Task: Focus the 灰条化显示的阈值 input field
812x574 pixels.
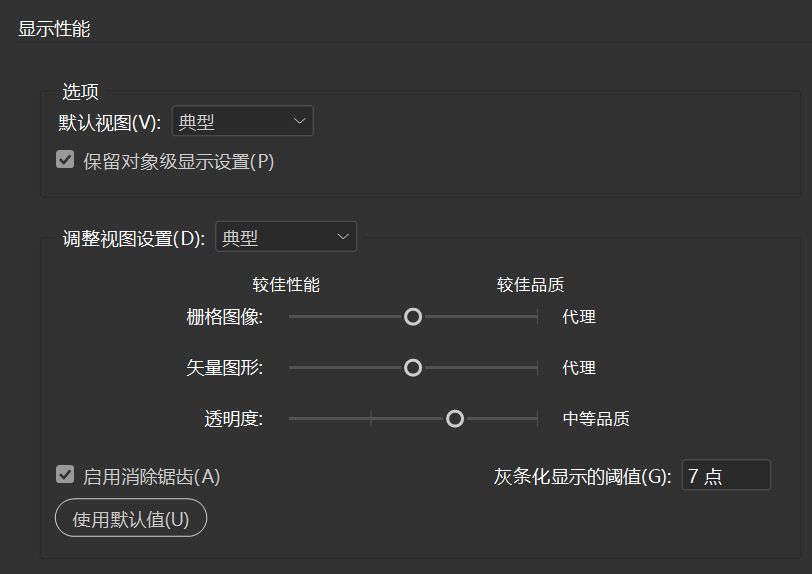Action: (725, 476)
